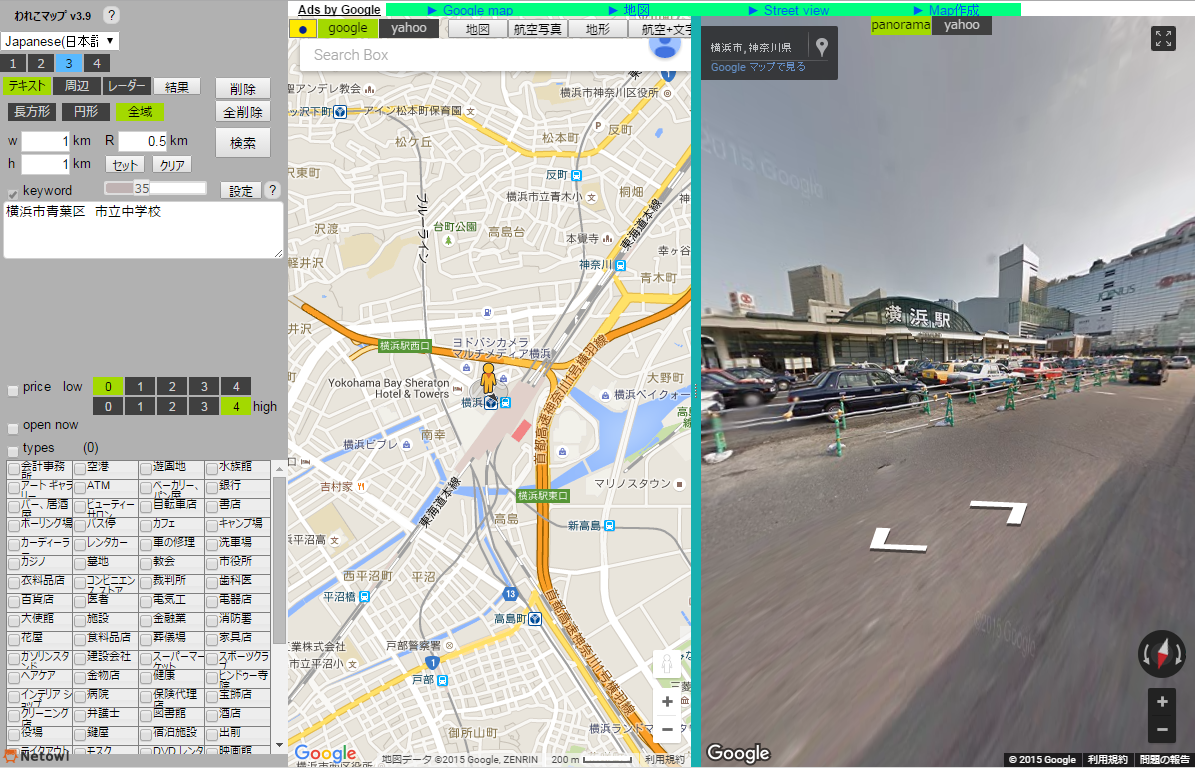Open the Street view link in top bar
This screenshot has height=768, width=1195.
[x=796, y=10]
